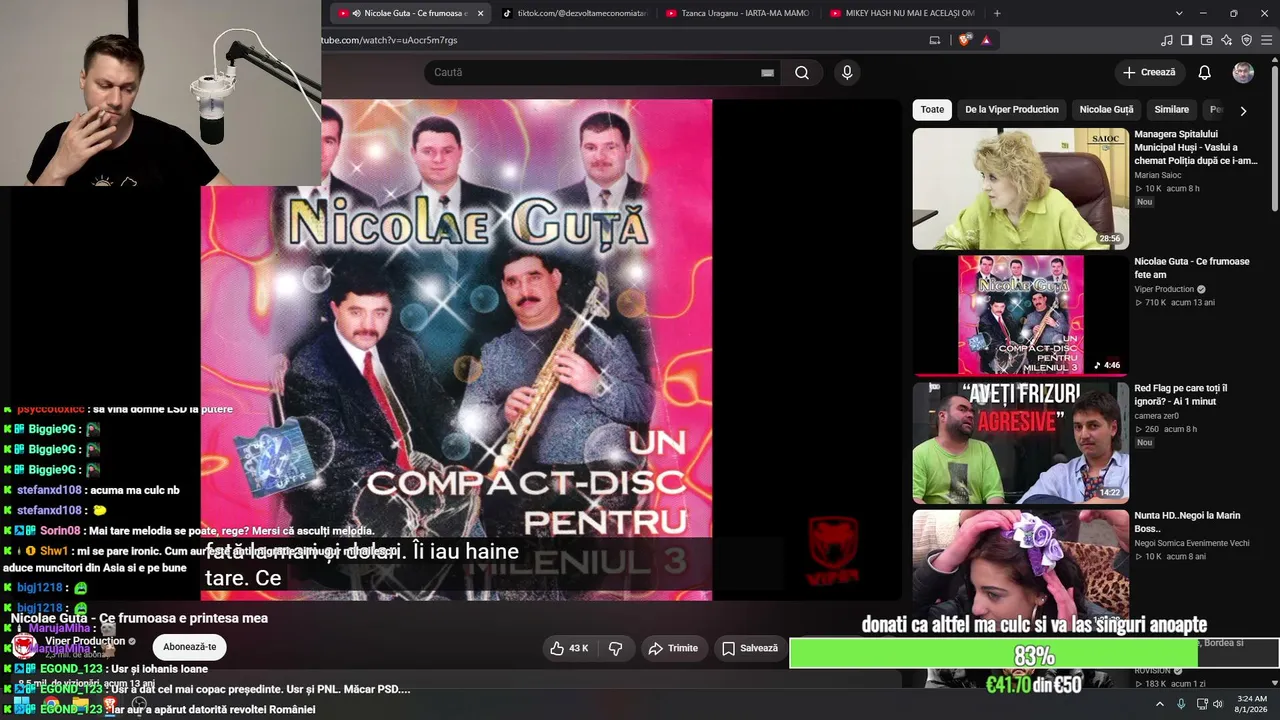Image resolution: width=1280 pixels, height=720 pixels.
Task: Open the Windows Start button
Action: point(22,705)
